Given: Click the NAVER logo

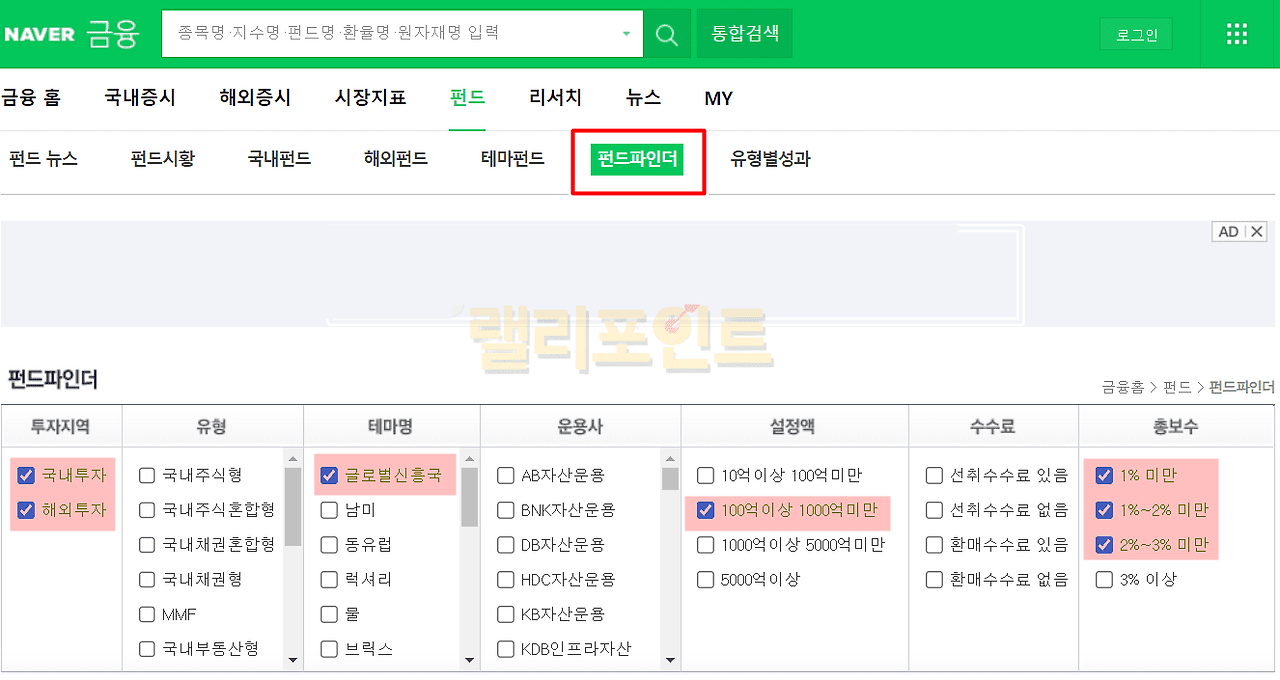Looking at the screenshot, I should click(39, 34).
